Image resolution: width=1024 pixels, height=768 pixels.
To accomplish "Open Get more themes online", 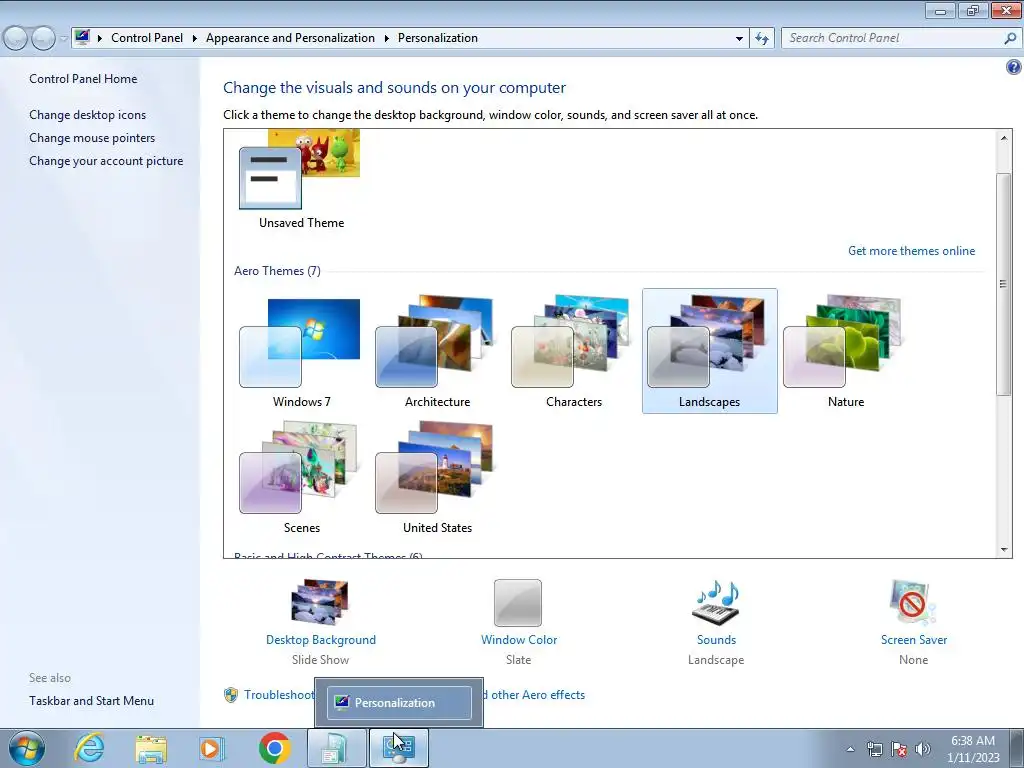I will 911,251.
